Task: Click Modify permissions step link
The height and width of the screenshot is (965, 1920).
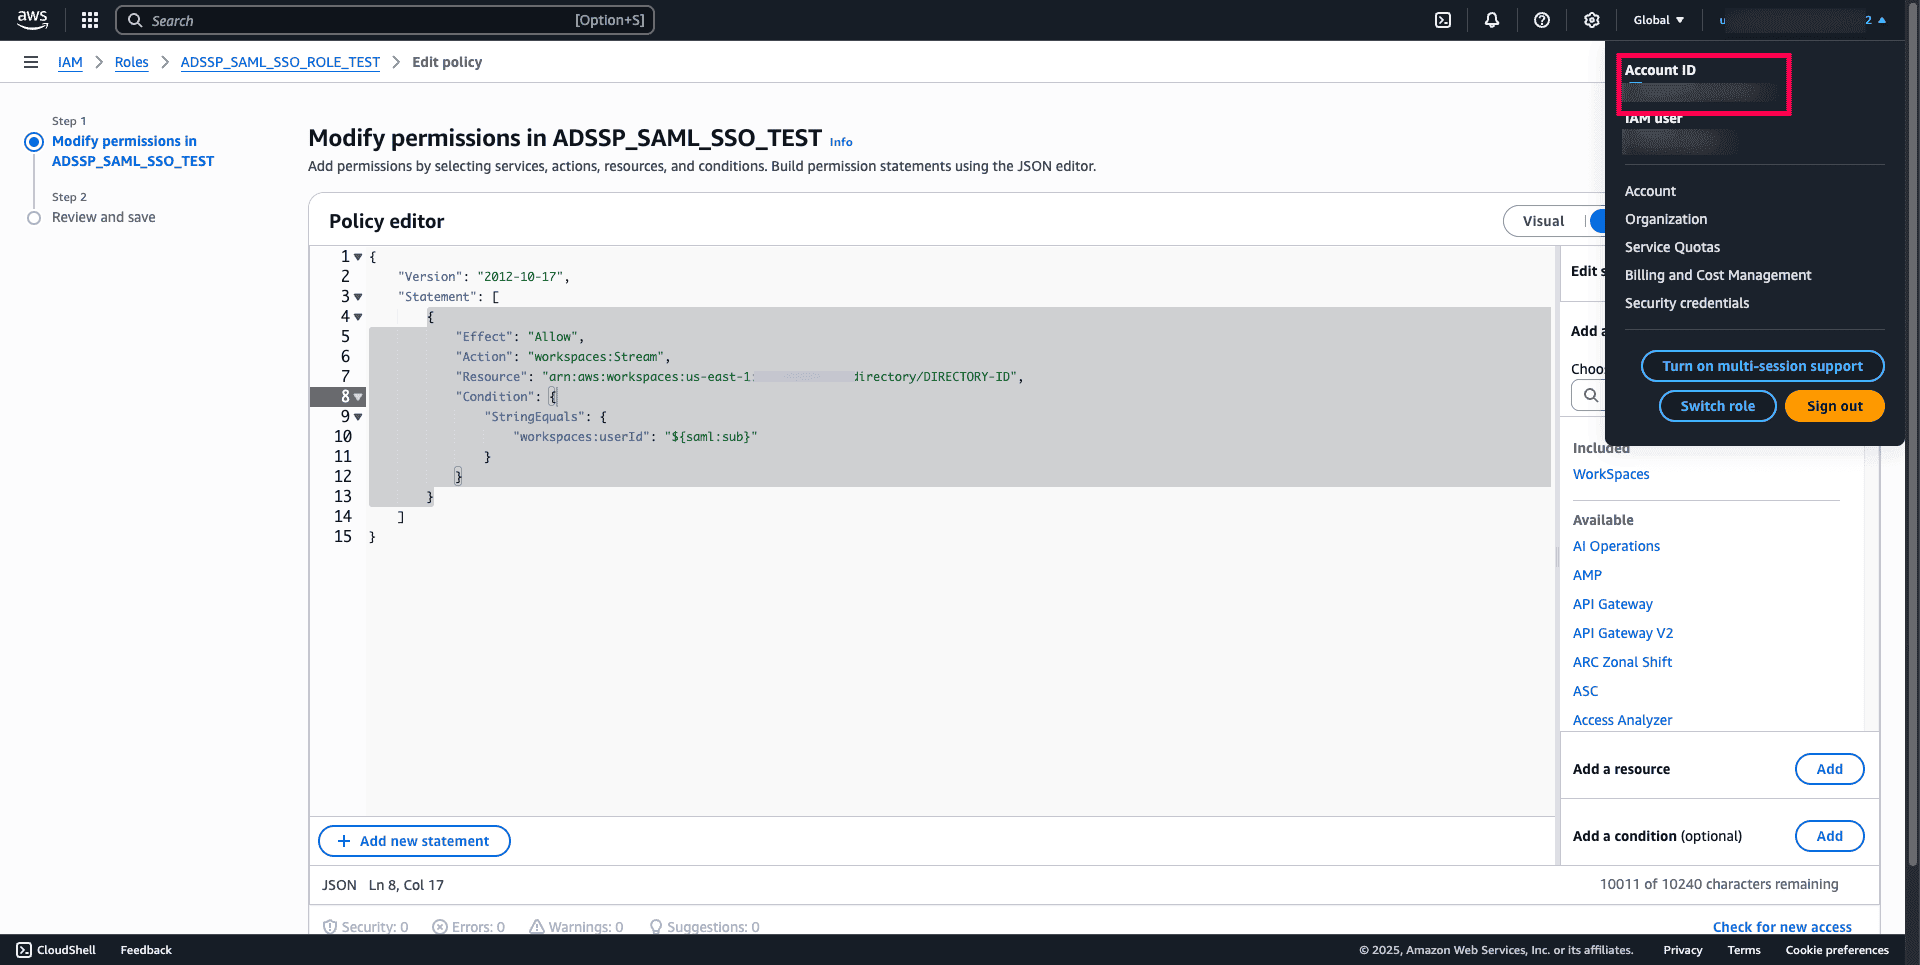Action: [x=133, y=151]
